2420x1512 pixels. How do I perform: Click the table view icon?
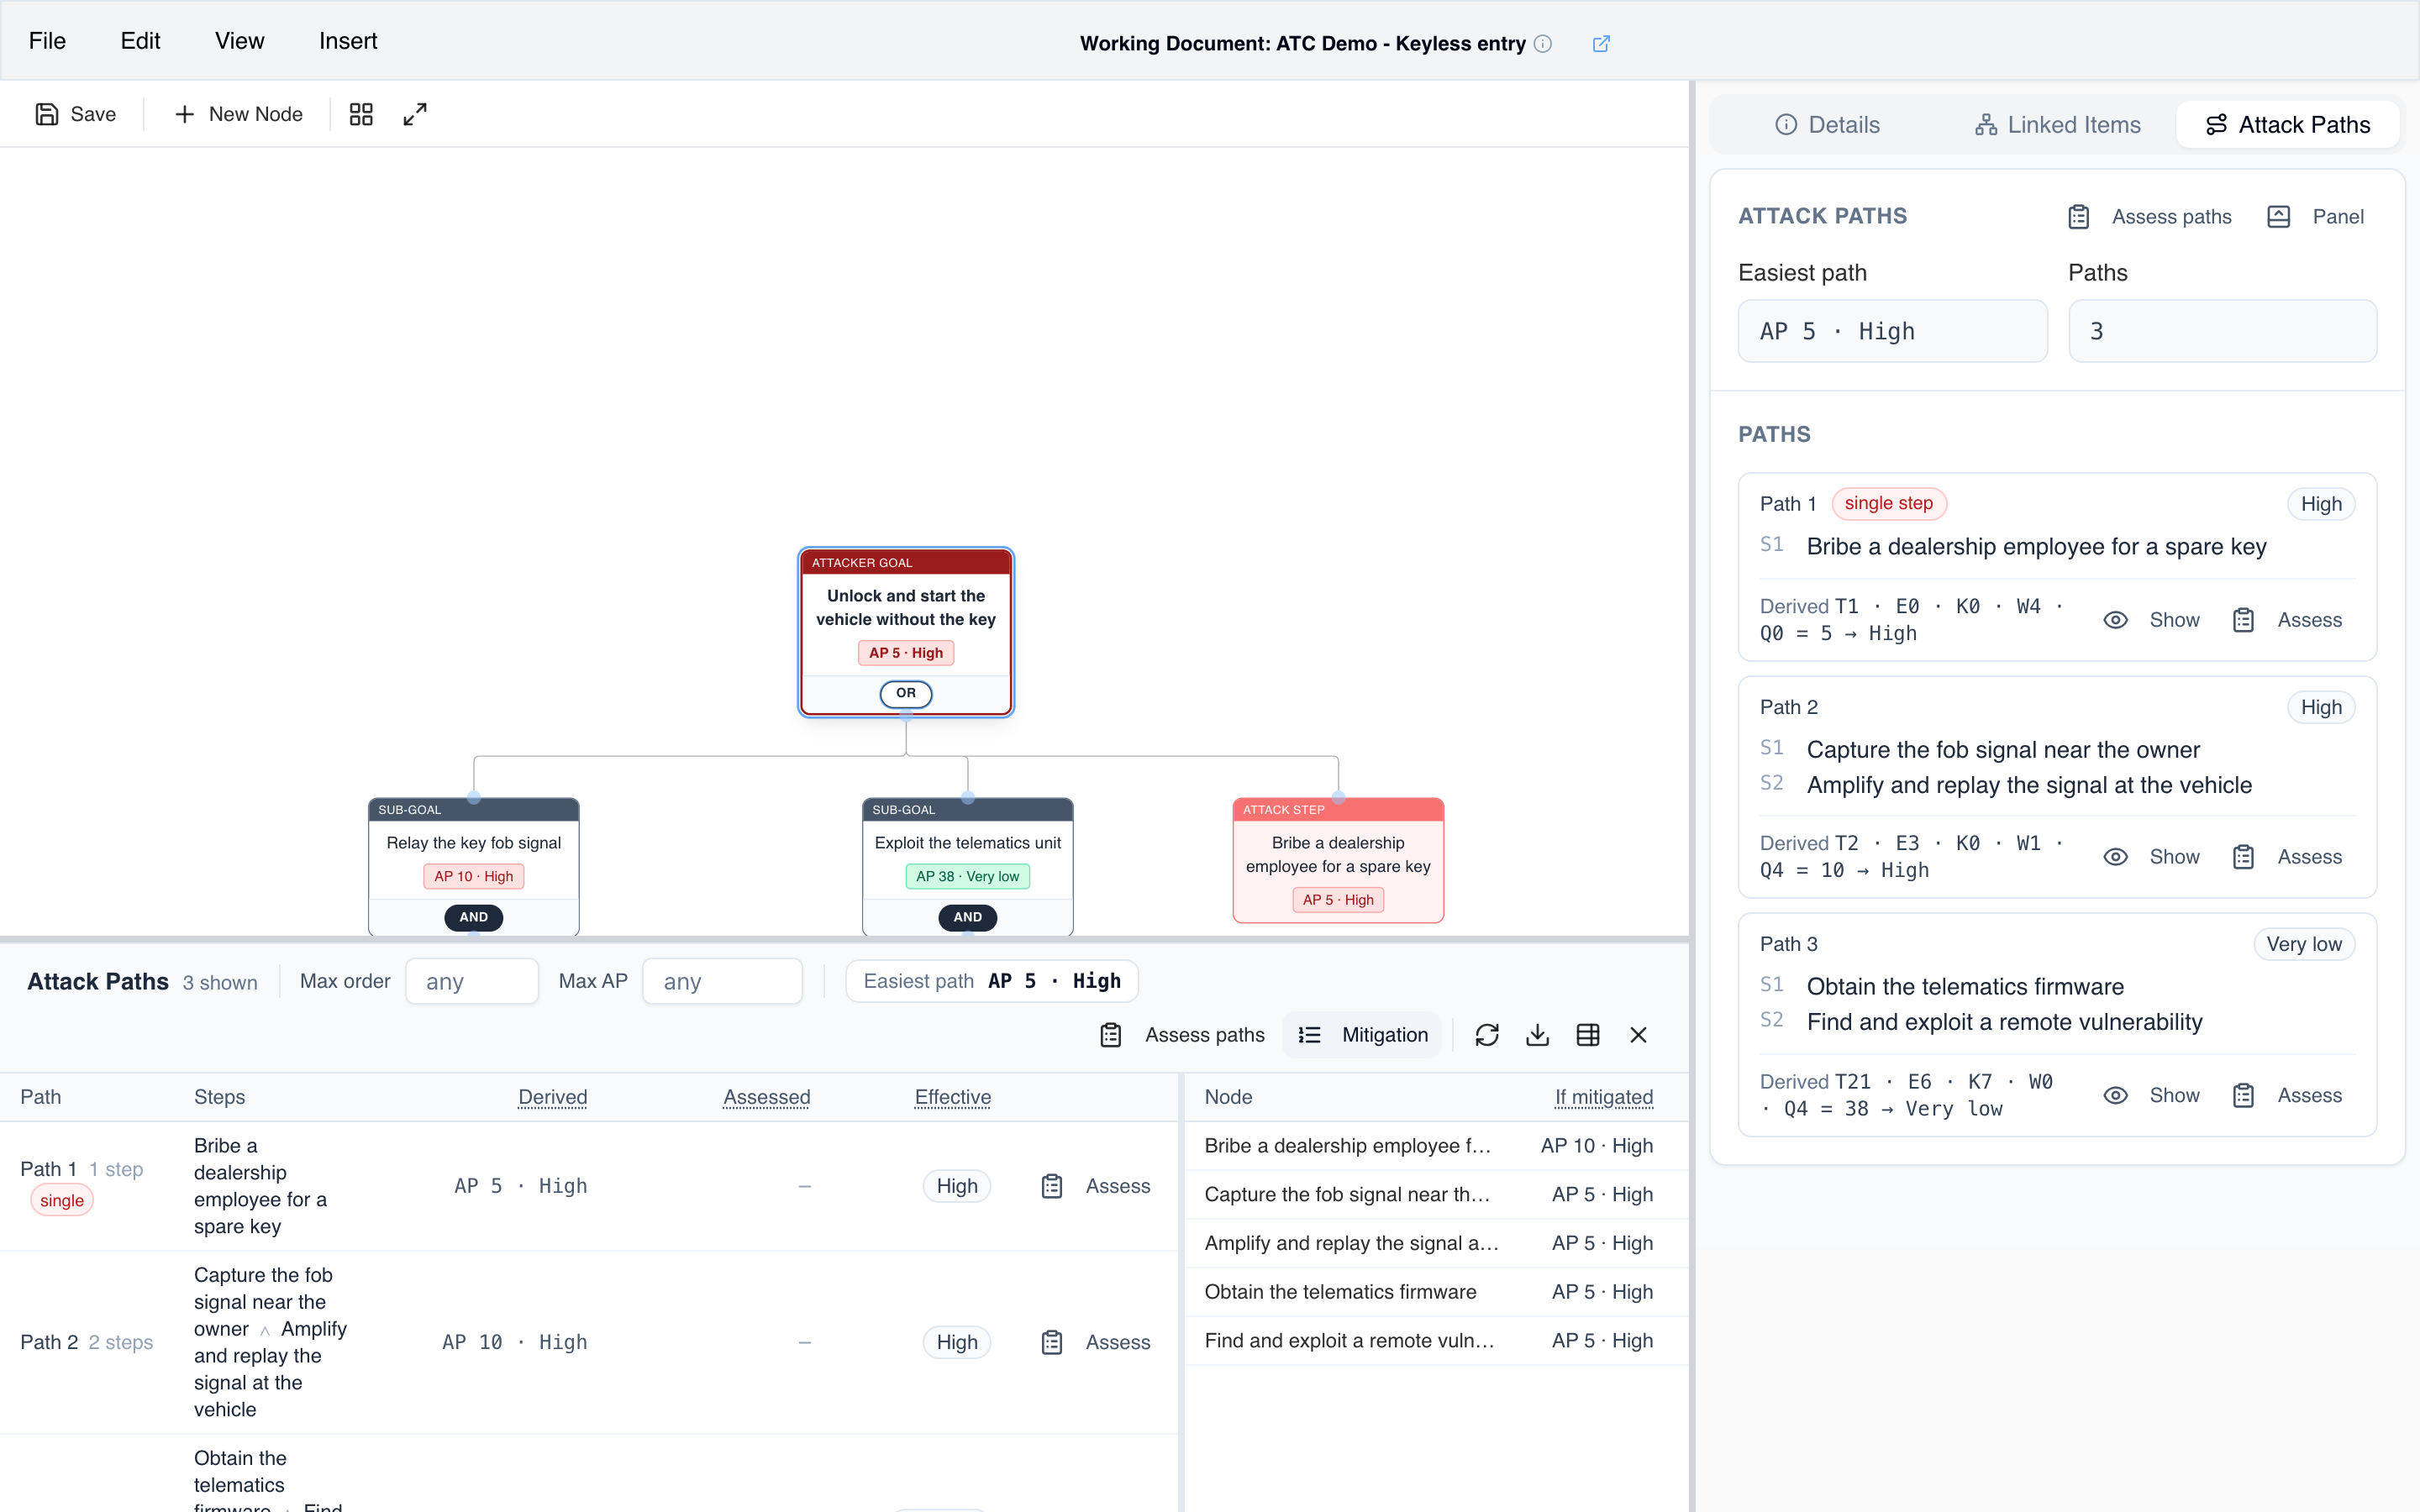[x=1588, y=1035]
